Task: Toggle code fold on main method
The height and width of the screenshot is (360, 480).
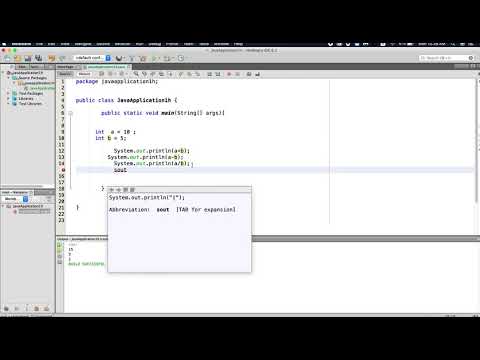Action: pos(70,113)
